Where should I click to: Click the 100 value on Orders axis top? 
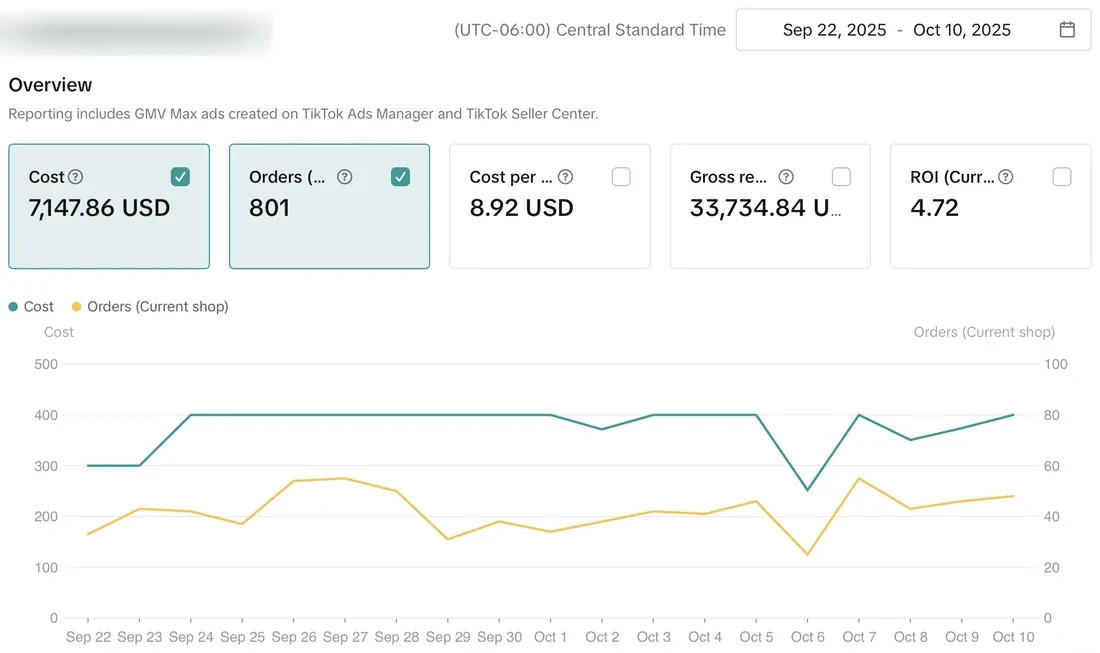pyautogui.click(x=1055, y=364)
